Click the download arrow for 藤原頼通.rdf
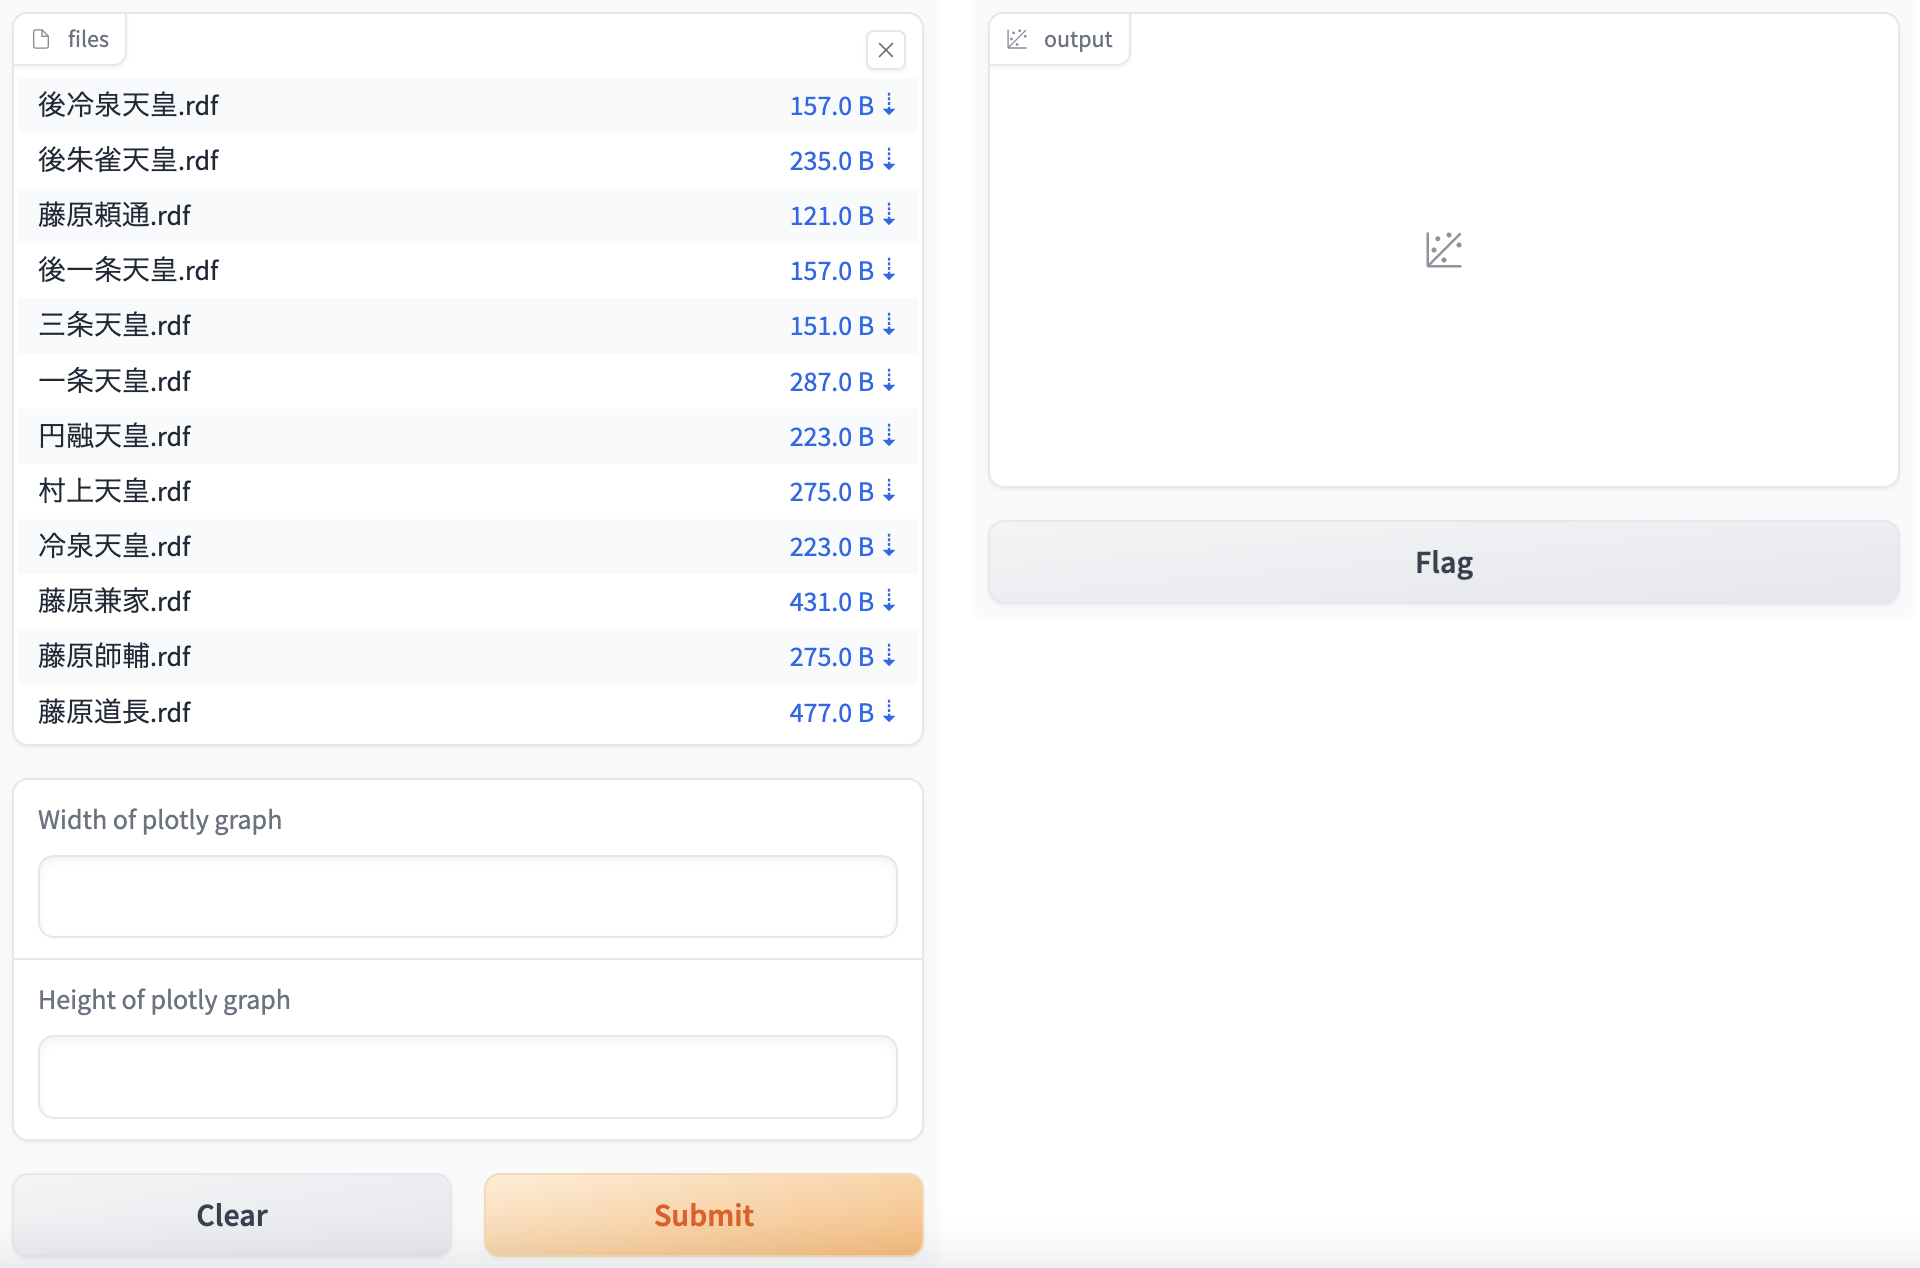This screenshot has width=1920, height=1268. tap(889, 215)
